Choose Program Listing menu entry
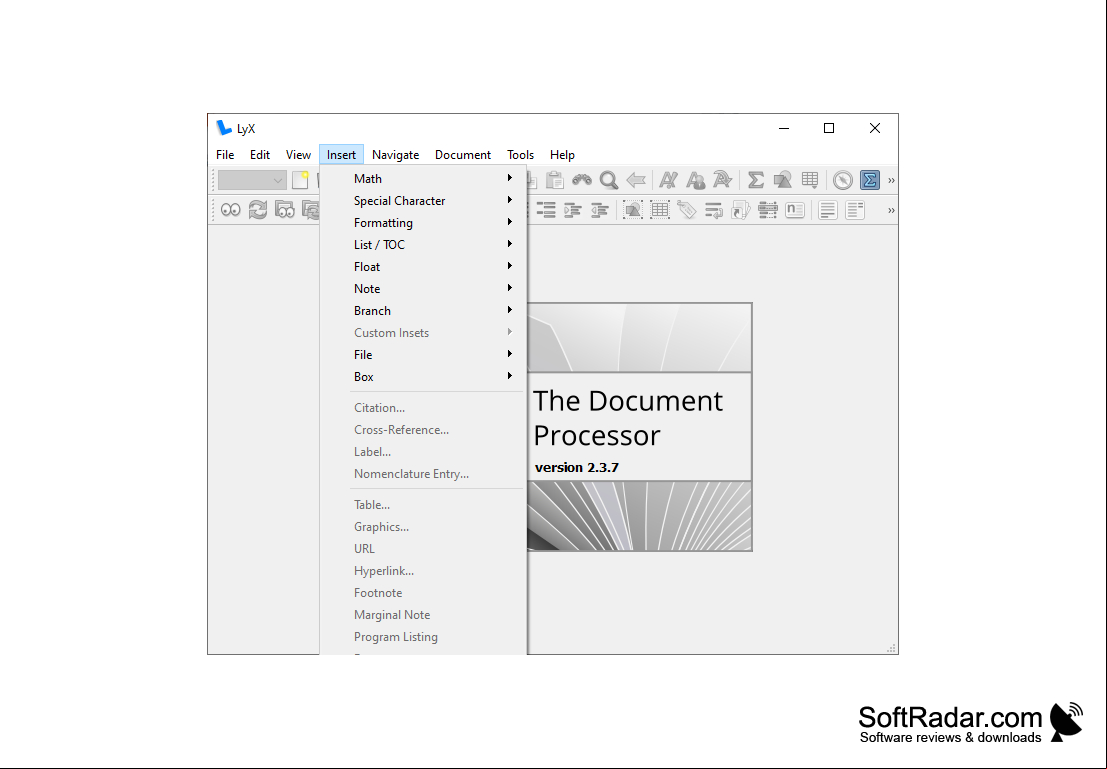The image size is (1107, 769). [424, 636]
